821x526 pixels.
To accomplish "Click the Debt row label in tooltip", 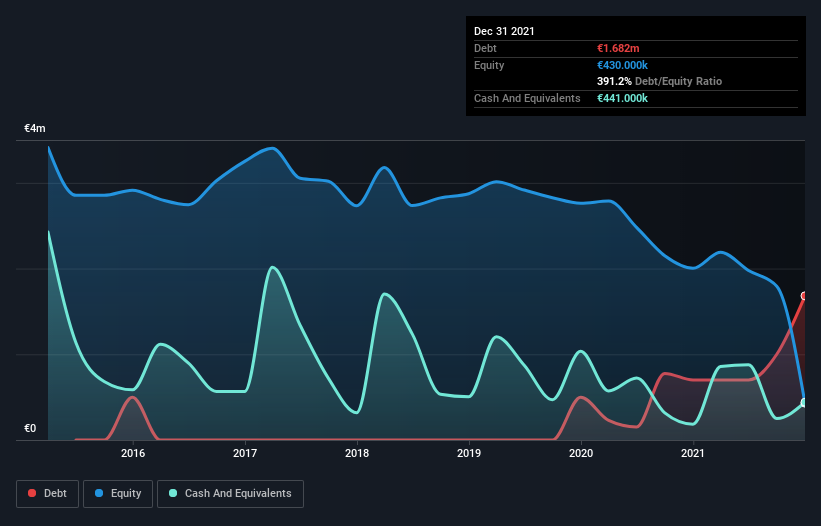I will point(485,48).
